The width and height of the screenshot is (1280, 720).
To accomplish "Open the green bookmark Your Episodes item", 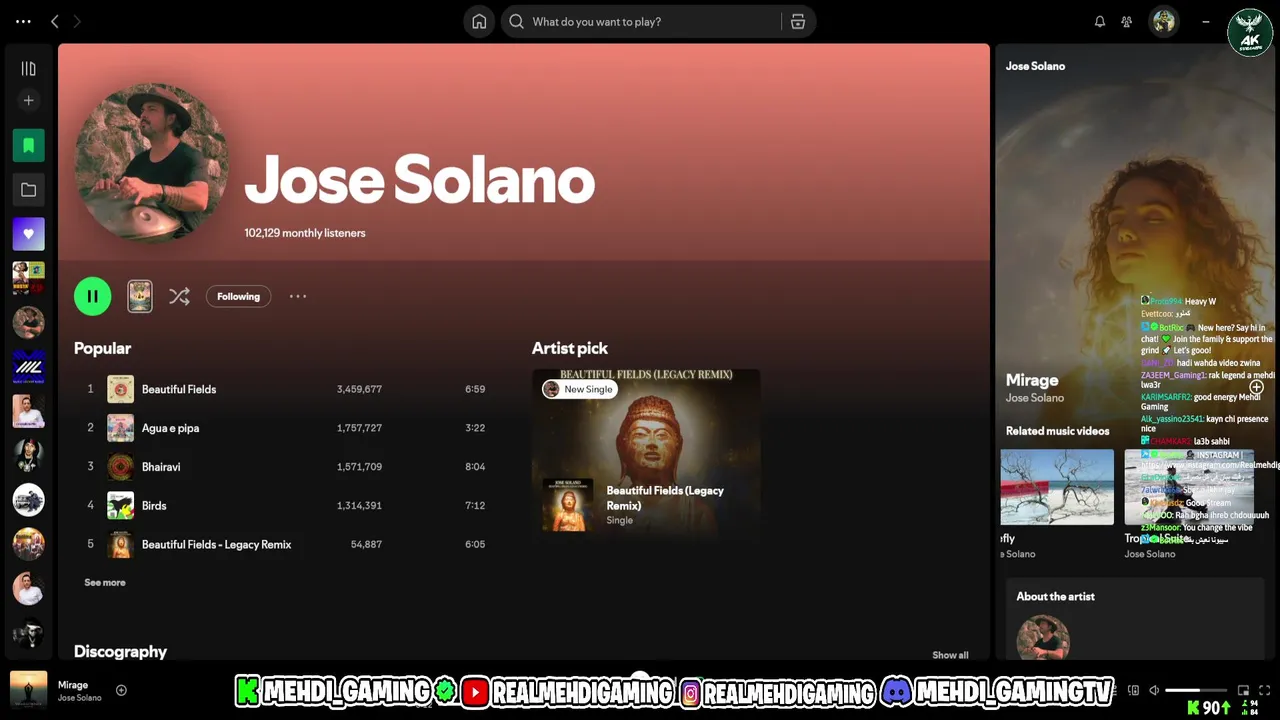I will [x=28, y=146].
